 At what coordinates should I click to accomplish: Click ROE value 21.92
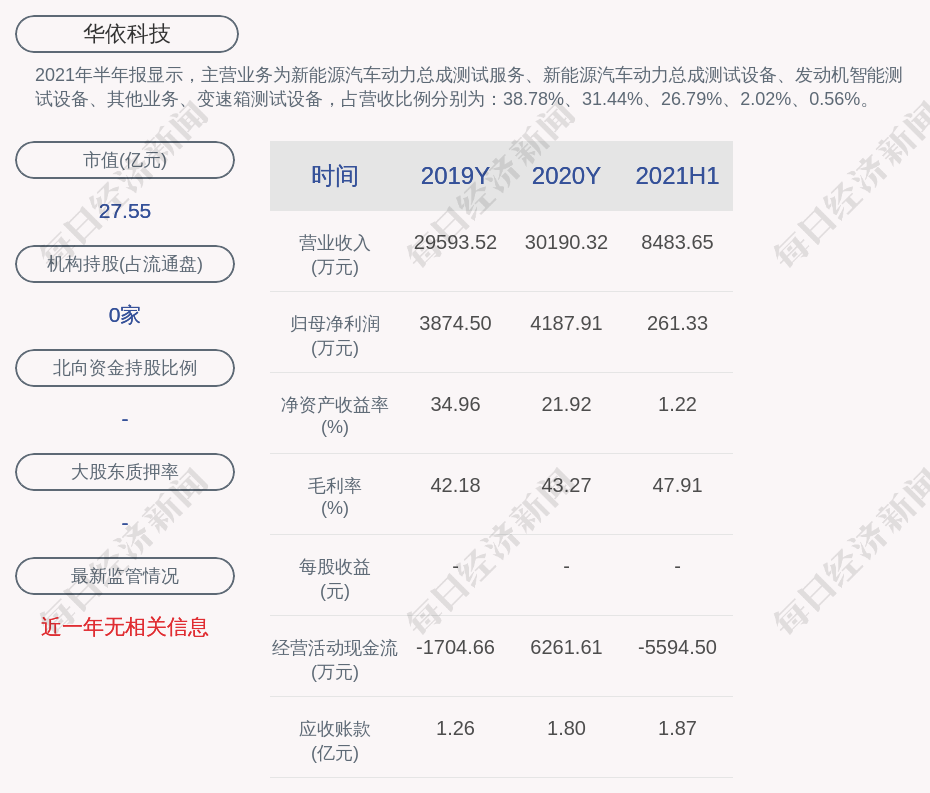click(x=566, y=405)
